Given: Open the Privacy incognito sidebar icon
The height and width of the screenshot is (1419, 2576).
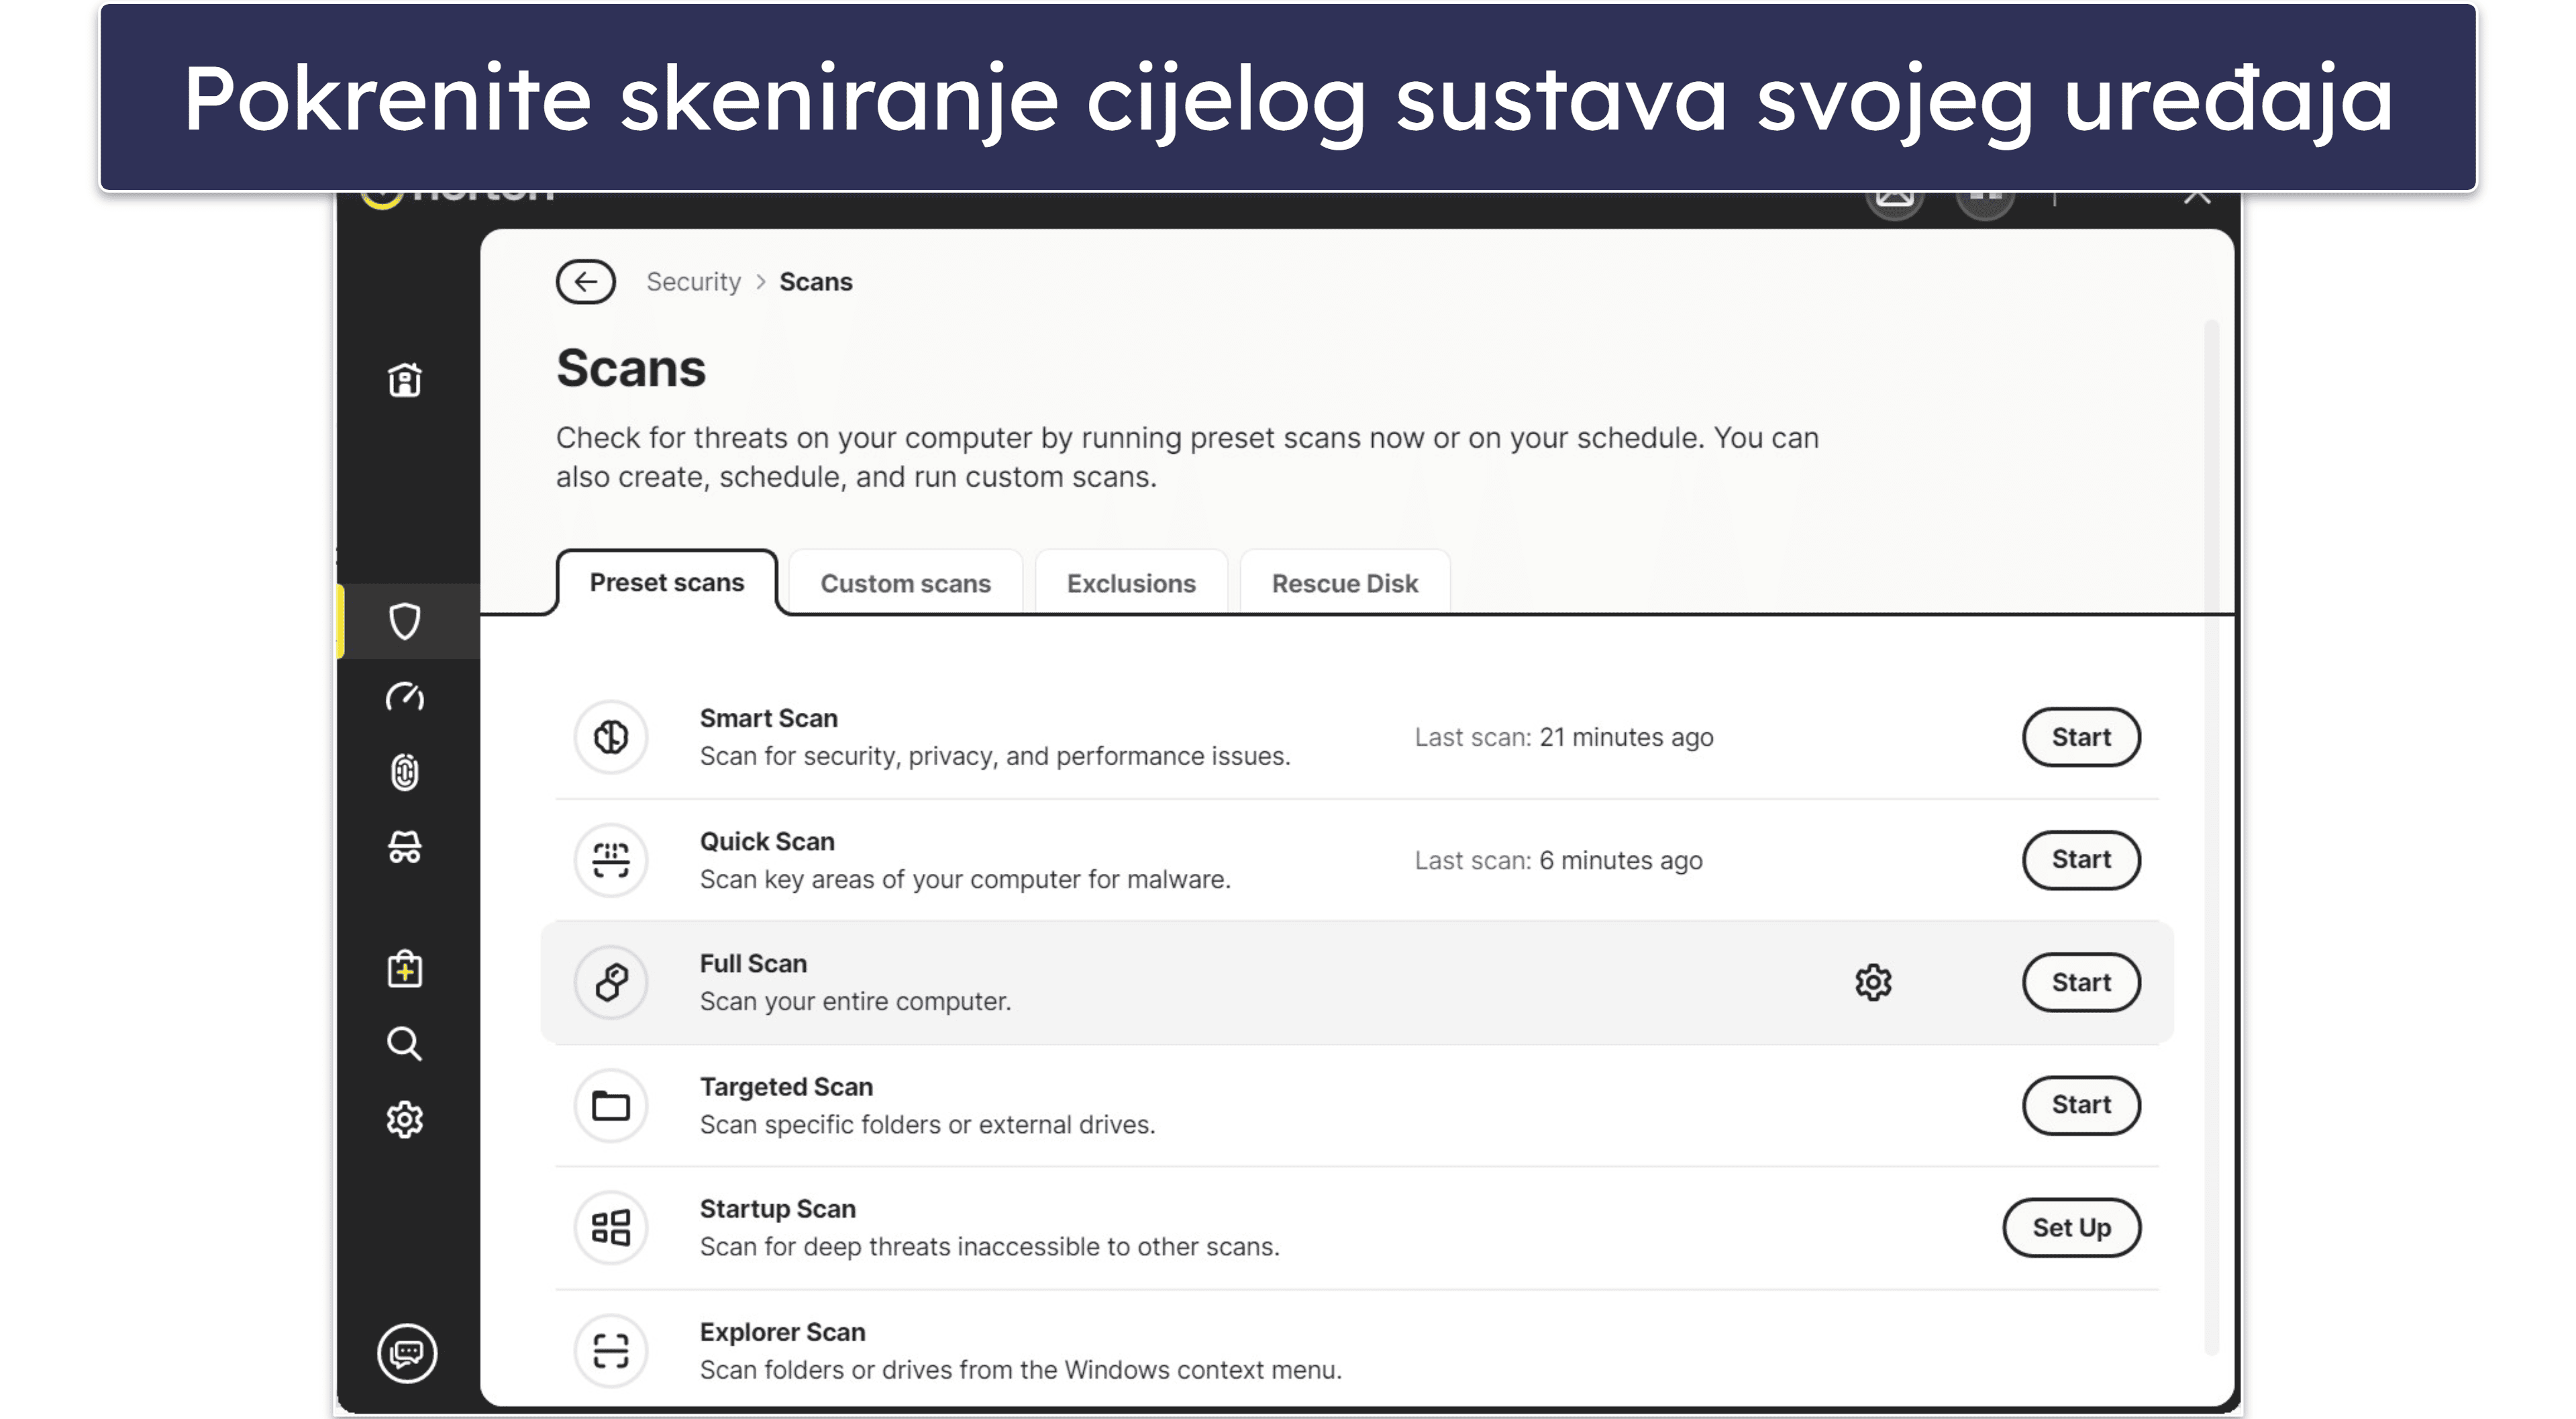Looking at the screenshot, I should [x=405, y=847].
